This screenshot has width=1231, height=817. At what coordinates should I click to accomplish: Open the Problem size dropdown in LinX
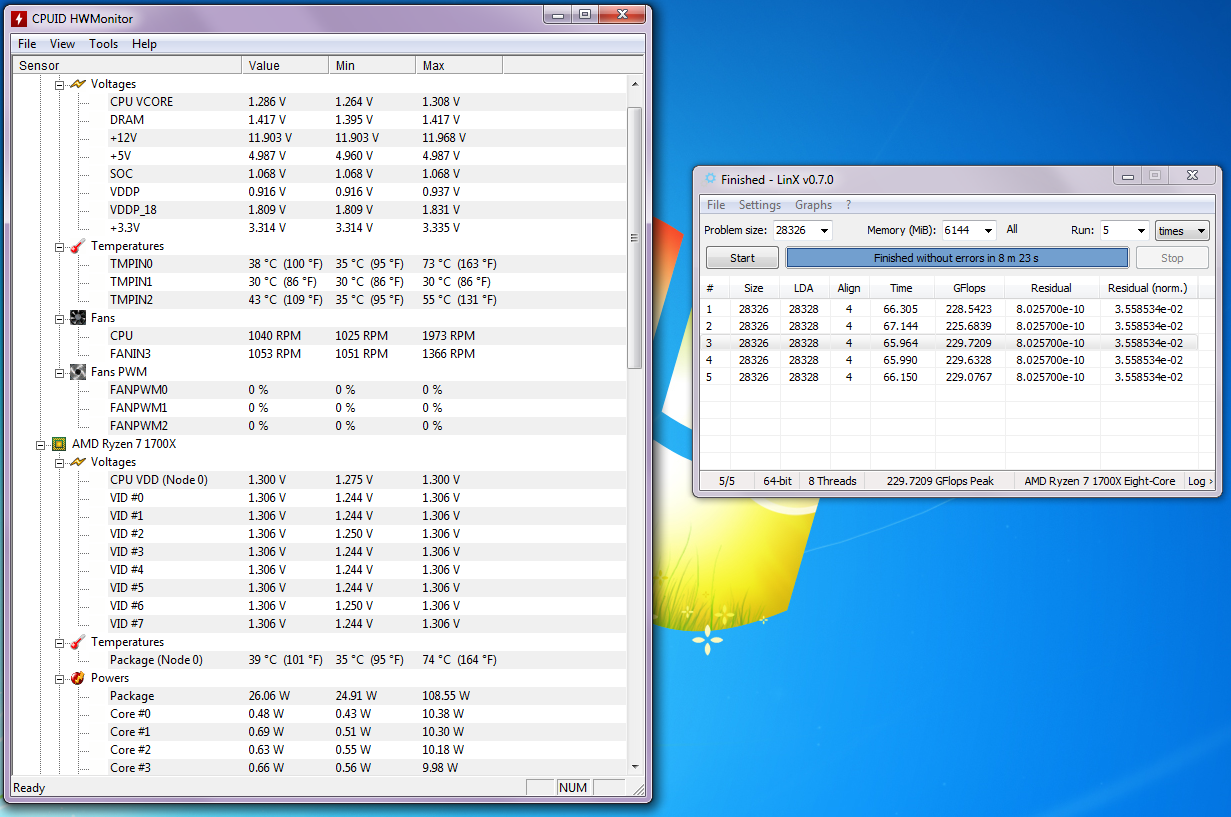824,230
